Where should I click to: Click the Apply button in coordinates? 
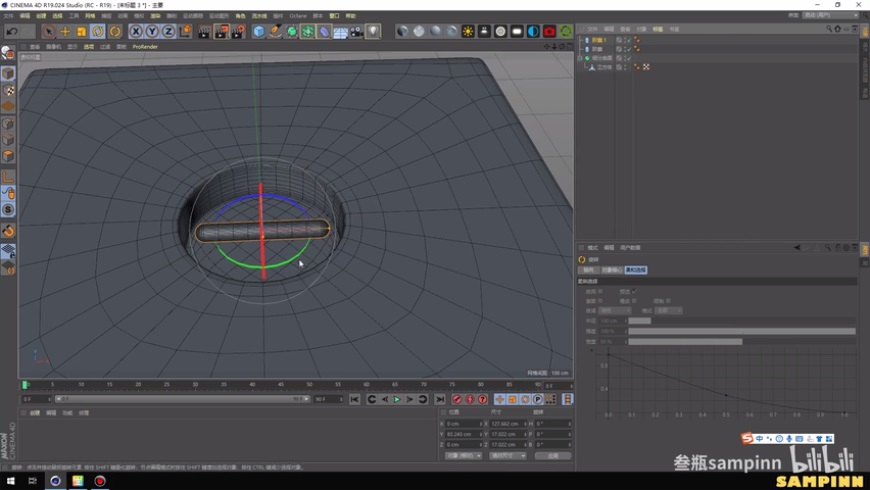[x=553, y=456]
